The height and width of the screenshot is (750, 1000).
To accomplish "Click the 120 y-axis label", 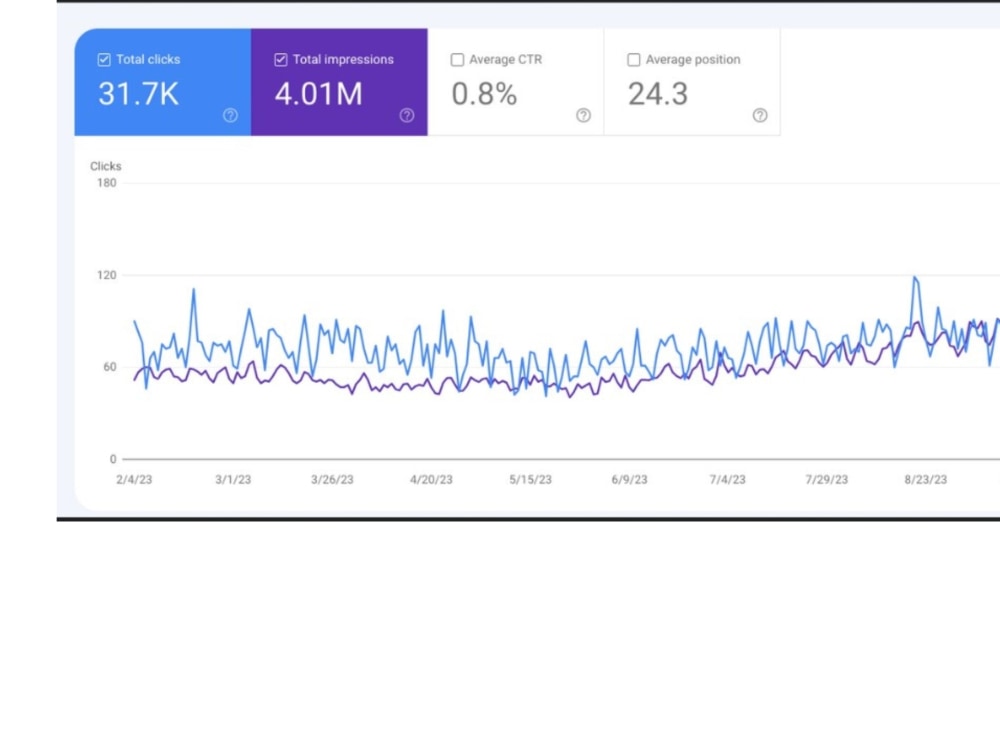I will [107, 275].
